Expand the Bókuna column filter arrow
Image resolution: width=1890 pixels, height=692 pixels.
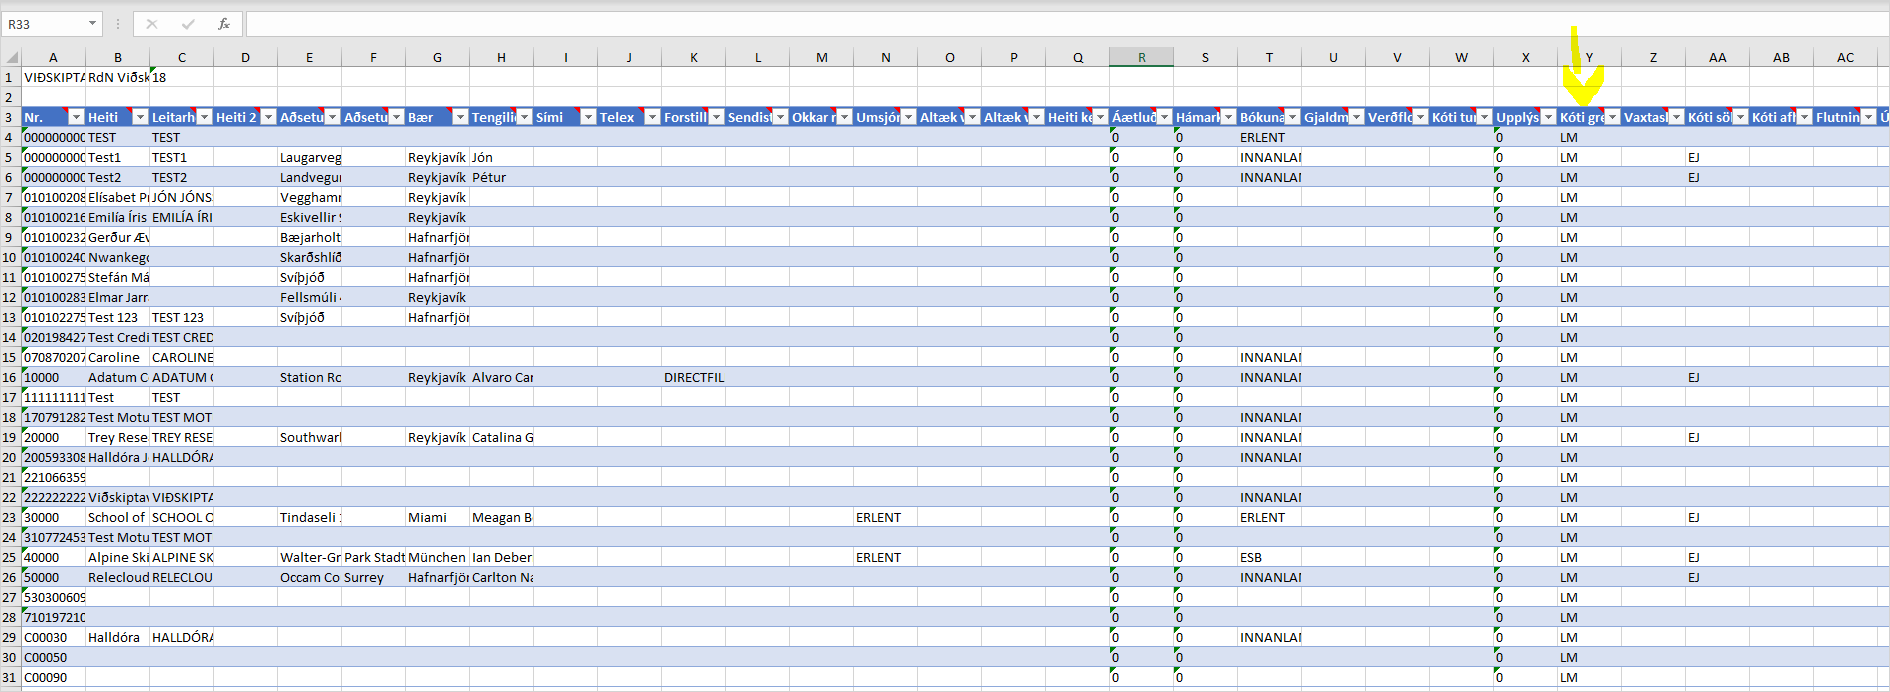point(1292,118)
